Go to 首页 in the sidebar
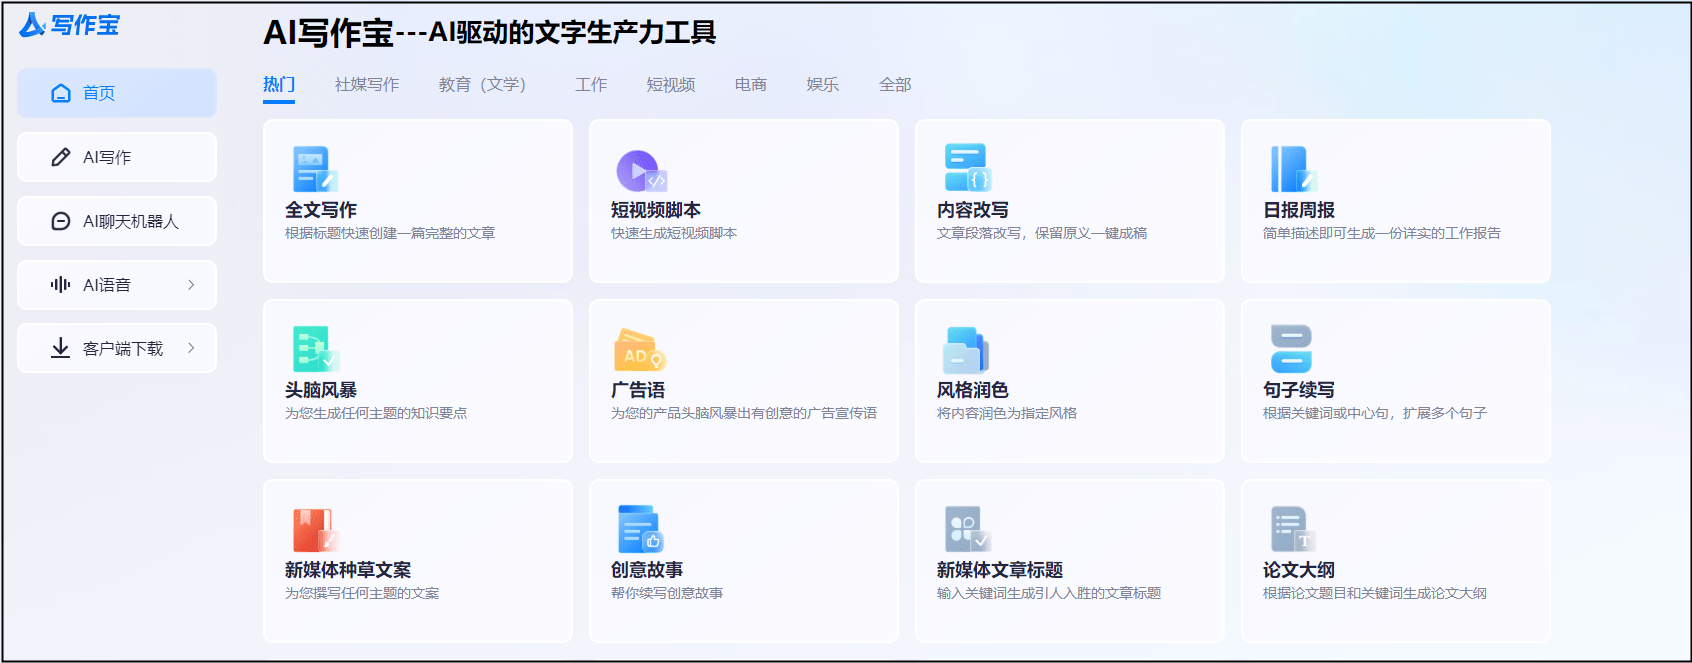 (117, 93)
